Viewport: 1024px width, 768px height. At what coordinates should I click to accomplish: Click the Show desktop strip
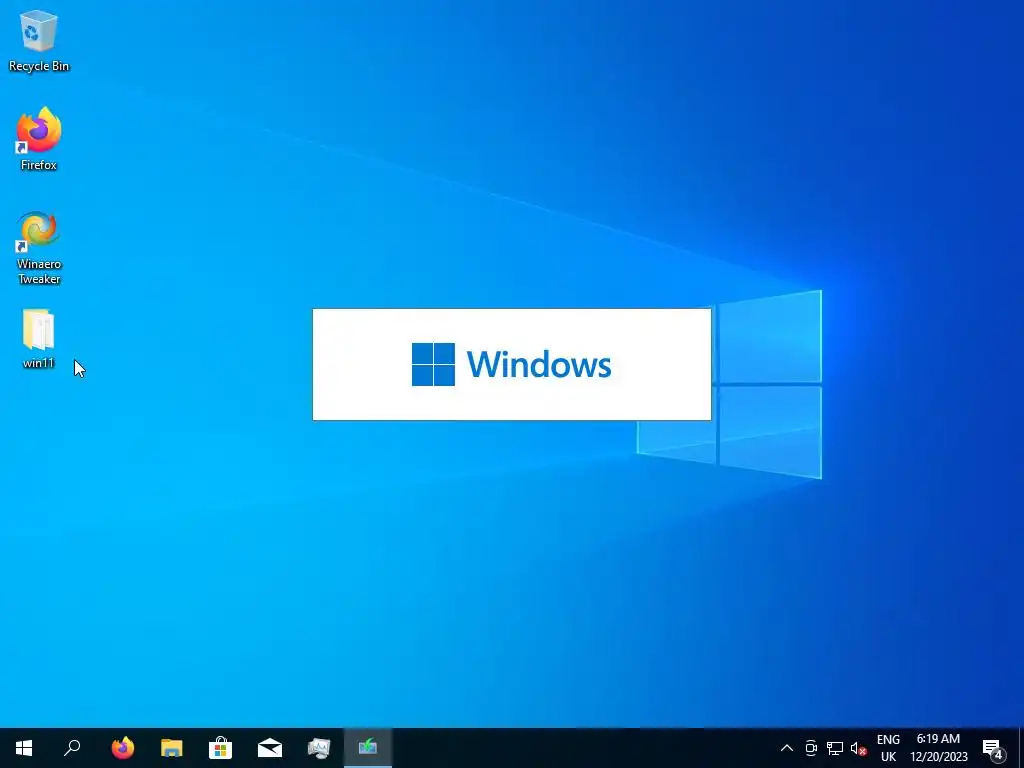[1021, 748]
